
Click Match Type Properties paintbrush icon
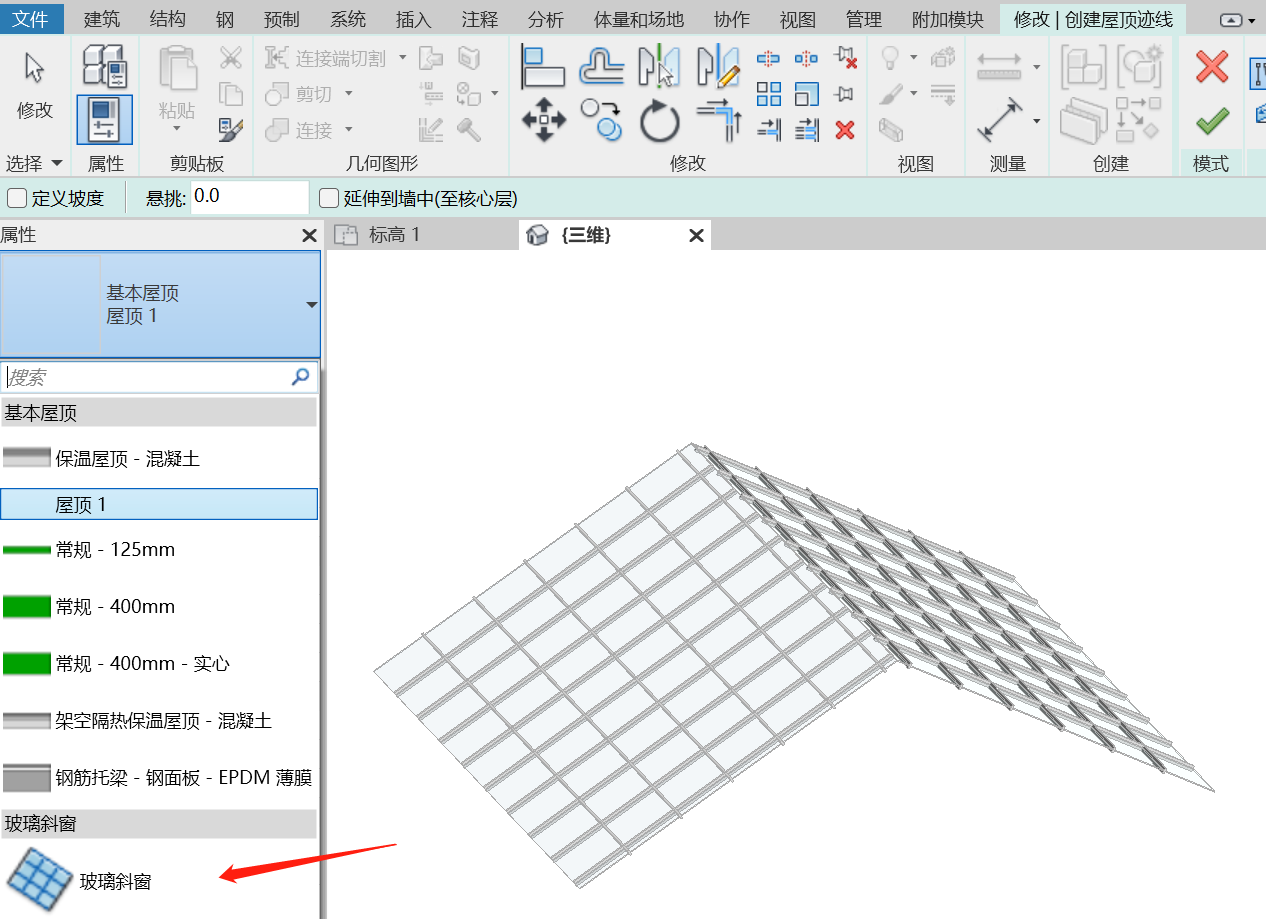coord(230,129)
